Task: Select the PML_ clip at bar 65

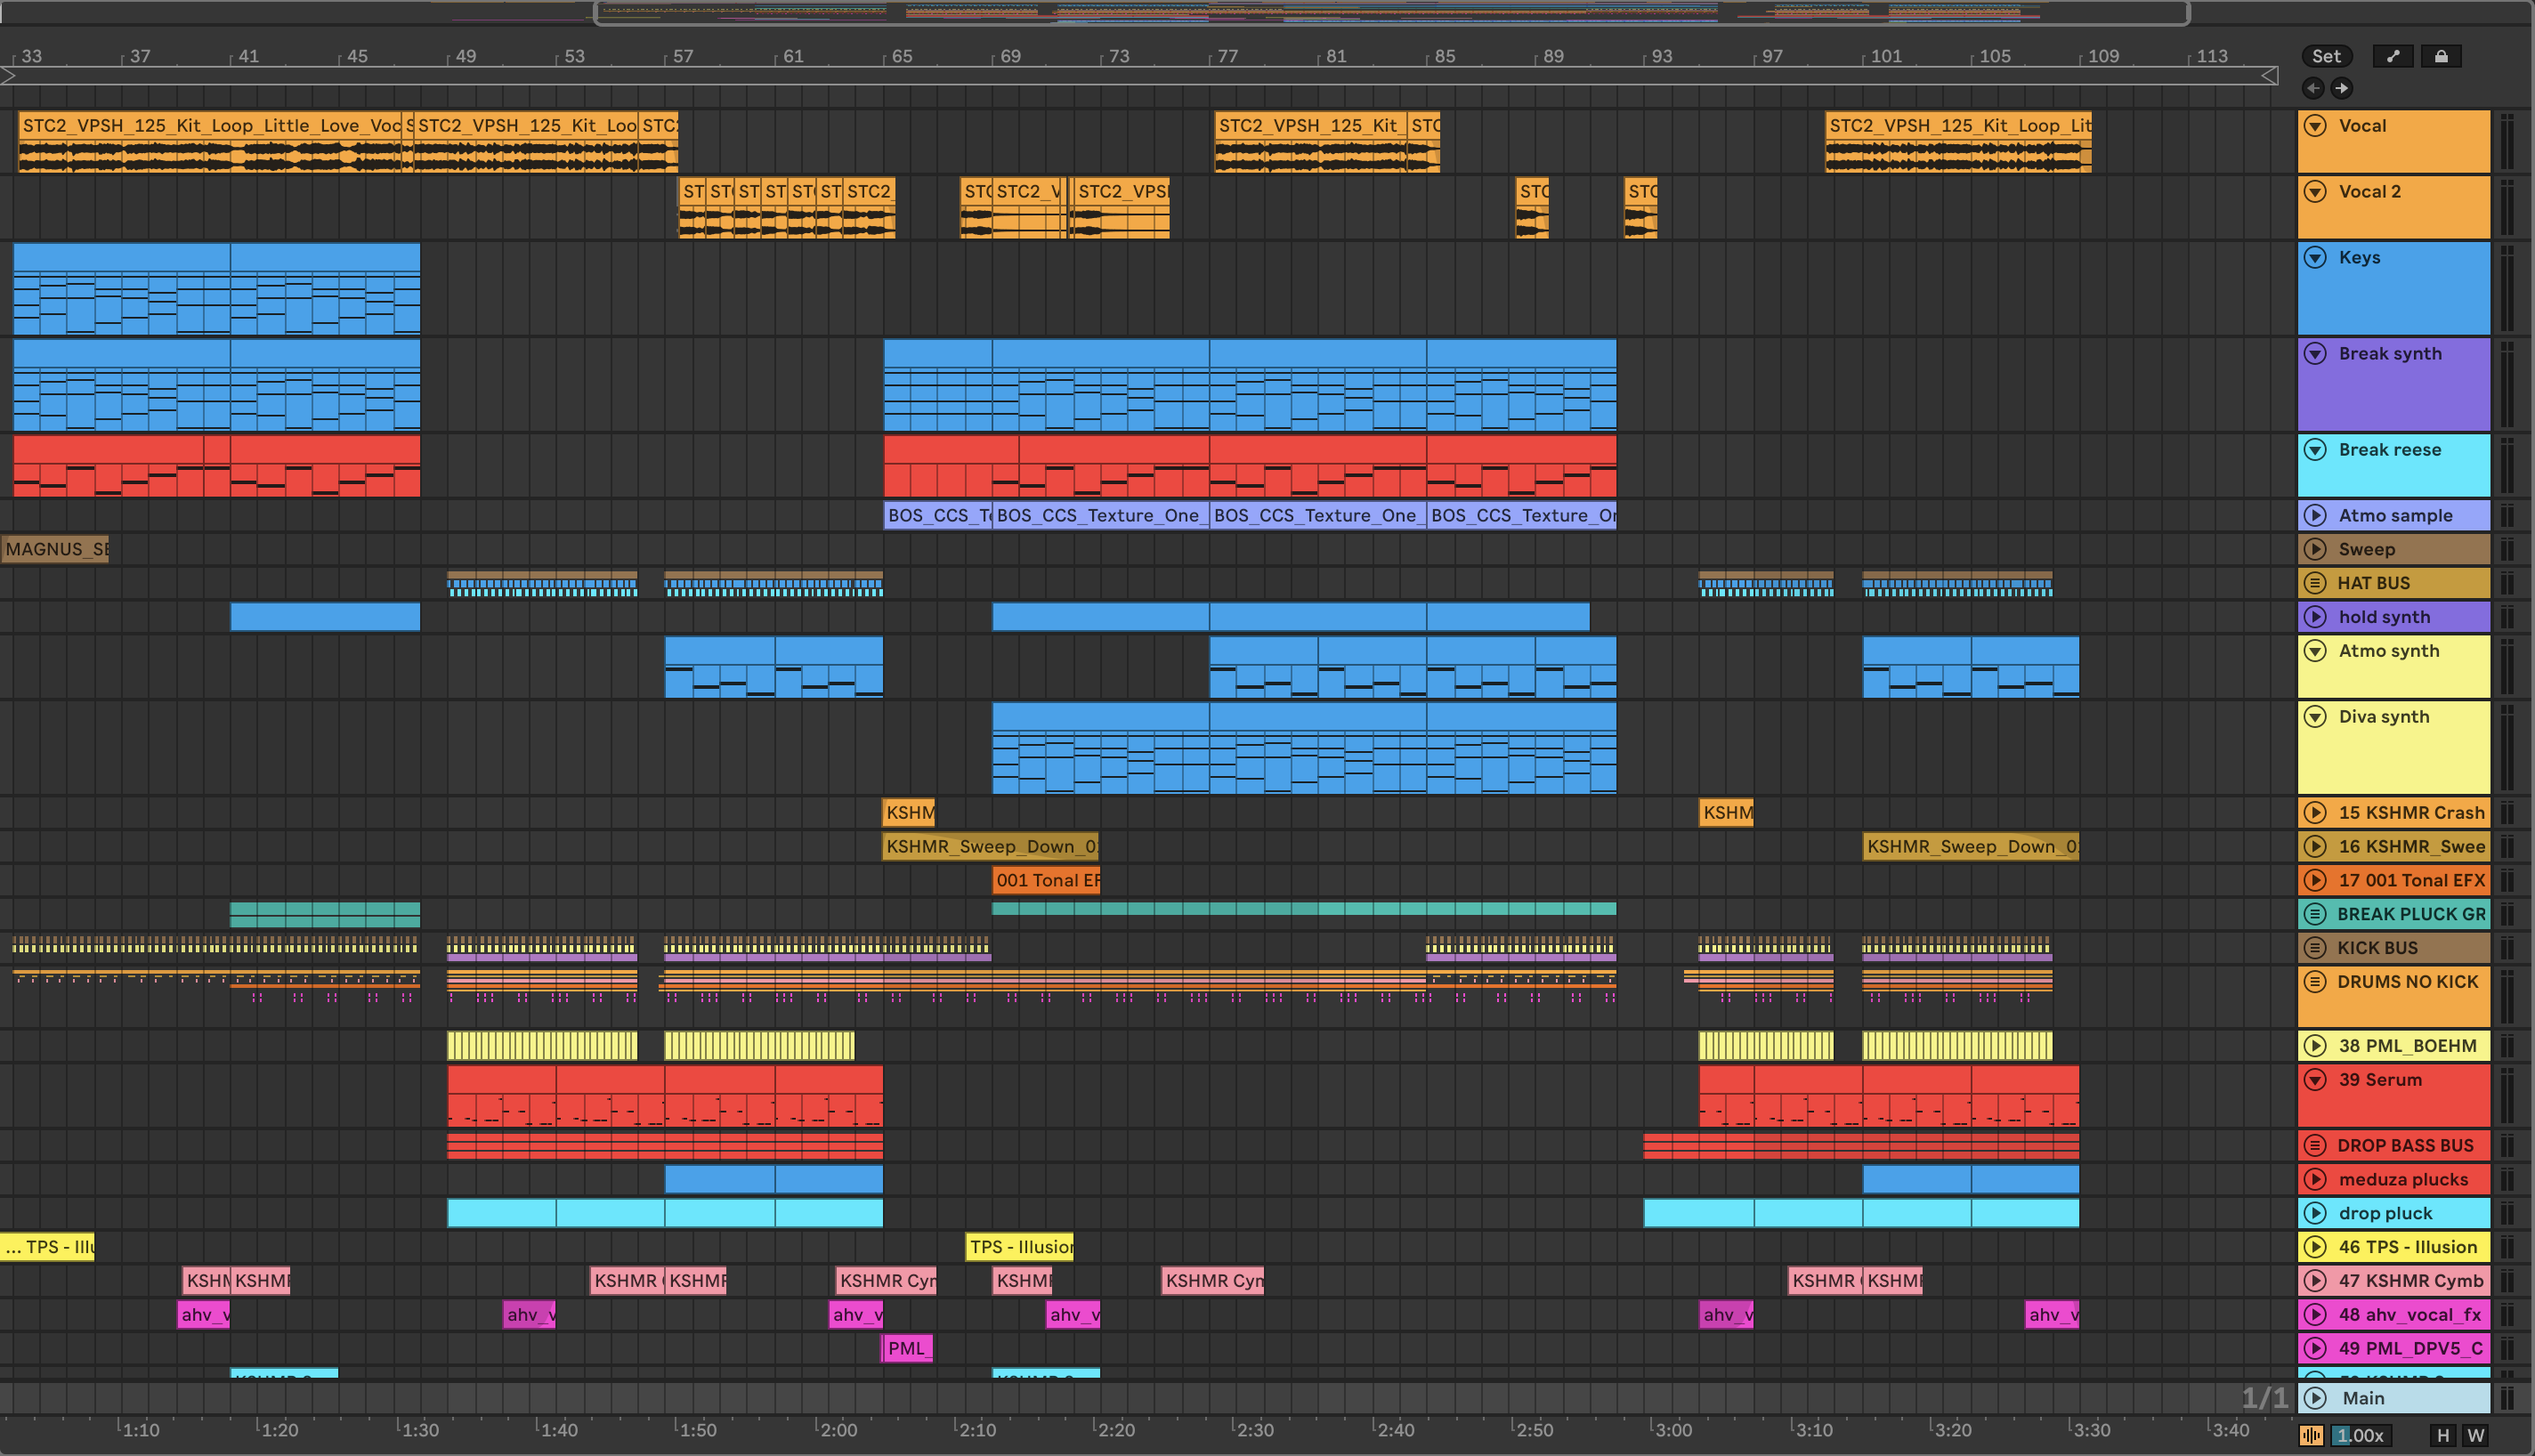Action: [x=908, y=1348]
